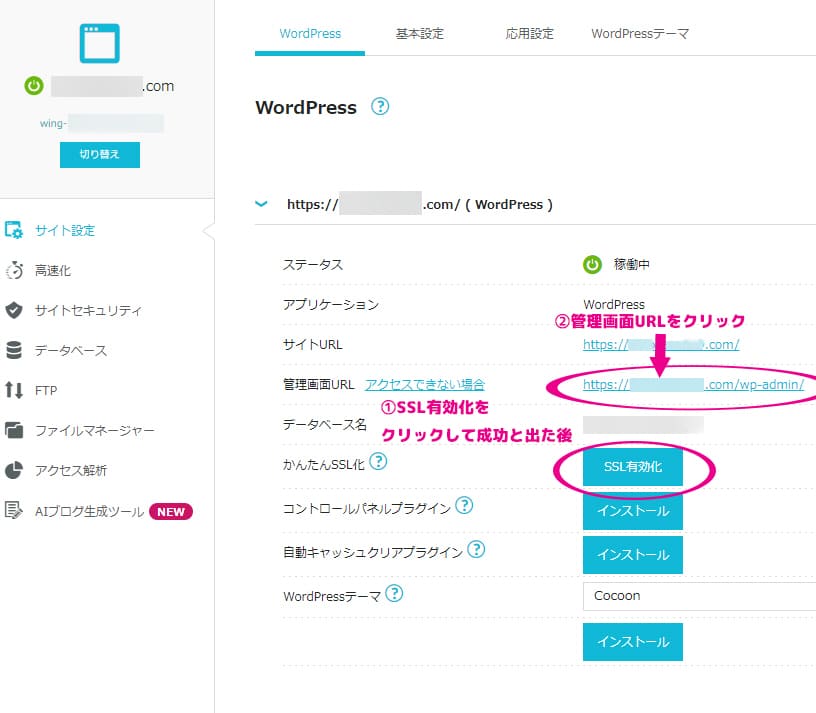Click the help icon beside かんたんSSL化
The image size is (816, 713).
[x=378, y=461]
